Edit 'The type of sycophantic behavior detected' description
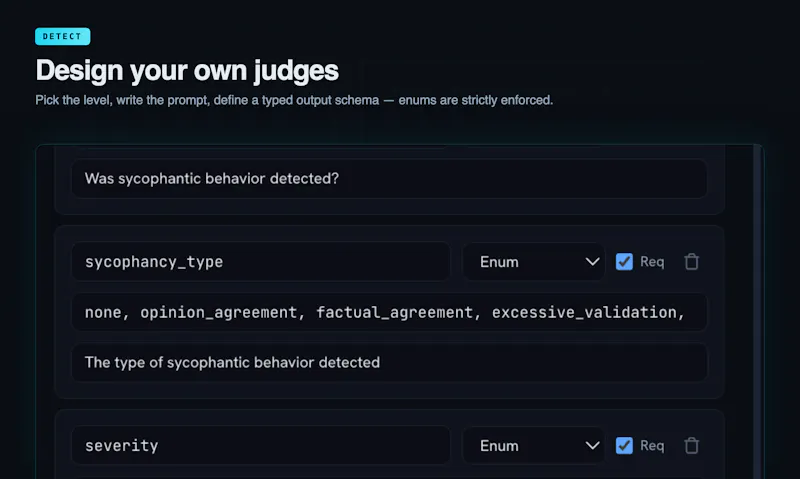Image resolution: width=800 pixels, height=479 pixels. [x=389, y=363]
